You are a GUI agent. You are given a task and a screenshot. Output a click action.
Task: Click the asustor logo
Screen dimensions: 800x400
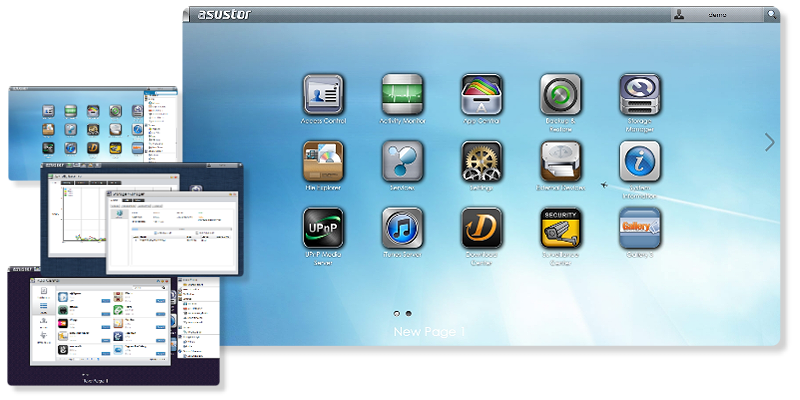pos(222,16)
